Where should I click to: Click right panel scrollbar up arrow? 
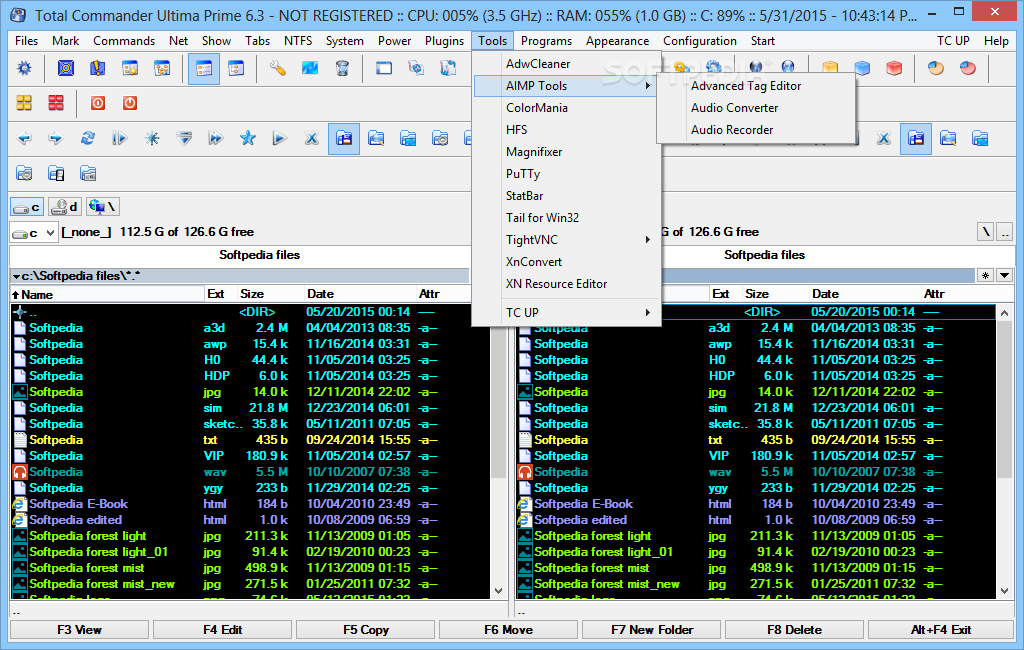1004,313
